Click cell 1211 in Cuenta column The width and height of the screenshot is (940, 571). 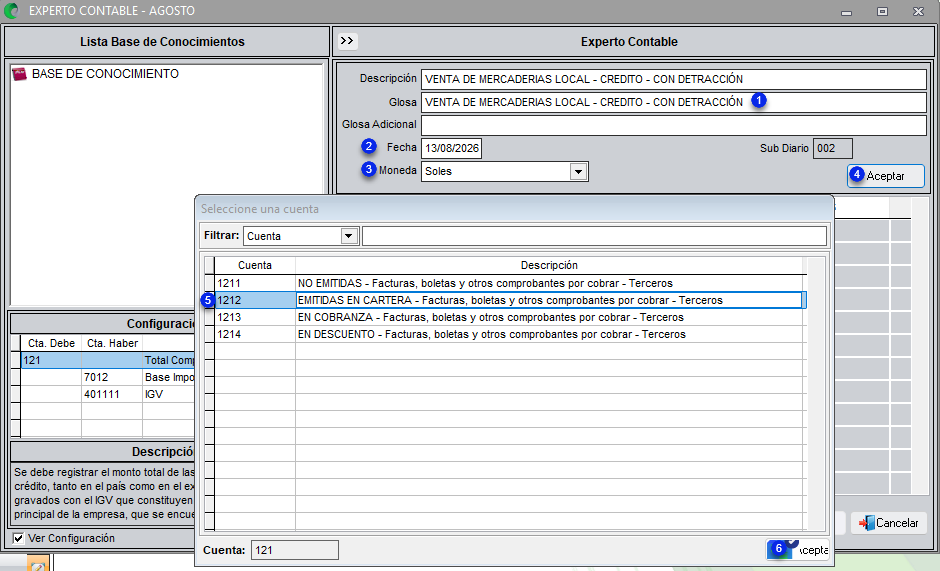(255, 283)
